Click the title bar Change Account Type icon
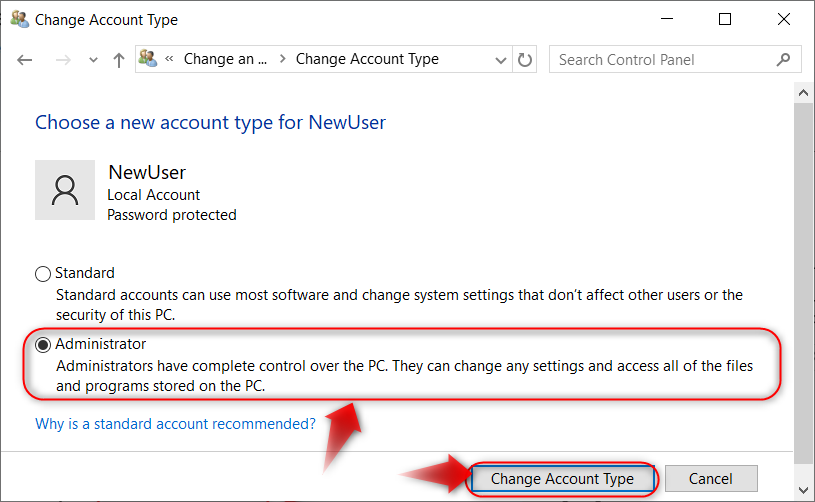815x502 pixels. click(18, 19)
